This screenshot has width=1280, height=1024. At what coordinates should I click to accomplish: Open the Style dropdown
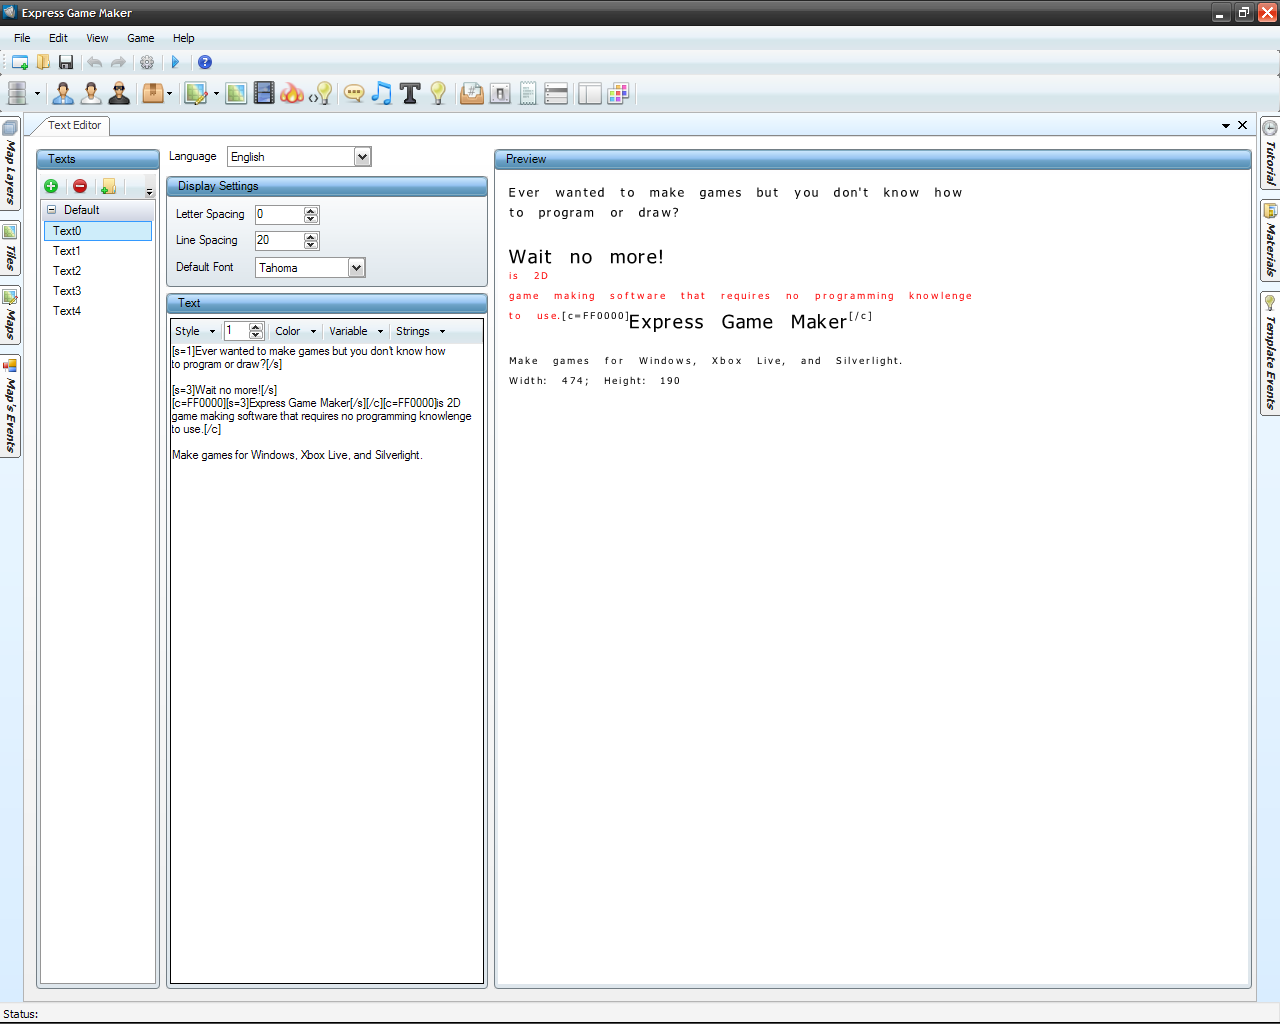[x=195, y=331]
